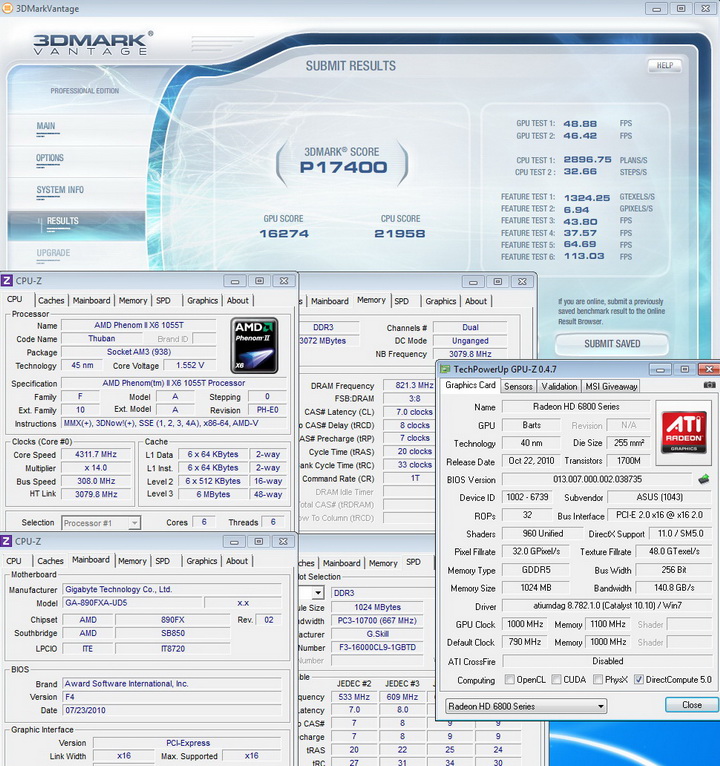Click the Subvendor ASUS (1043) field
Image resolution: width=720 pixels, height=766 pixels.
point(659,497)
